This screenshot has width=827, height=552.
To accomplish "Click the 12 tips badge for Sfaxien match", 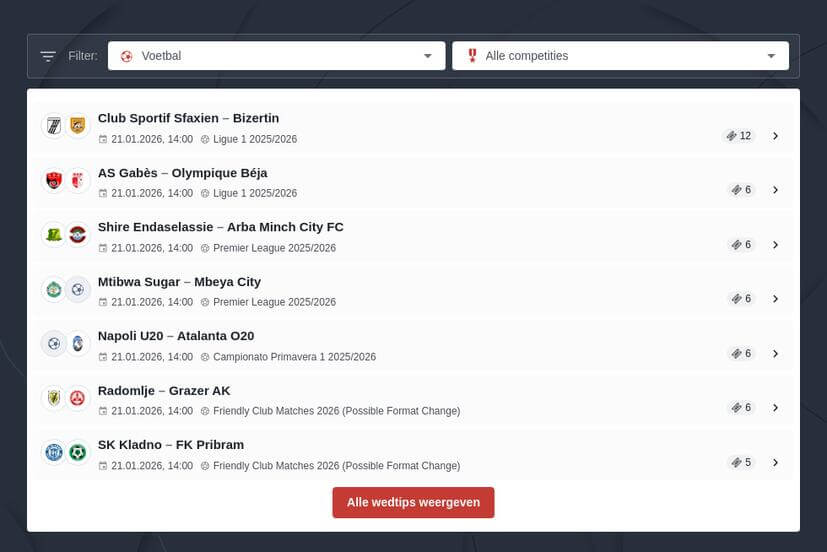I will [739, 136].
